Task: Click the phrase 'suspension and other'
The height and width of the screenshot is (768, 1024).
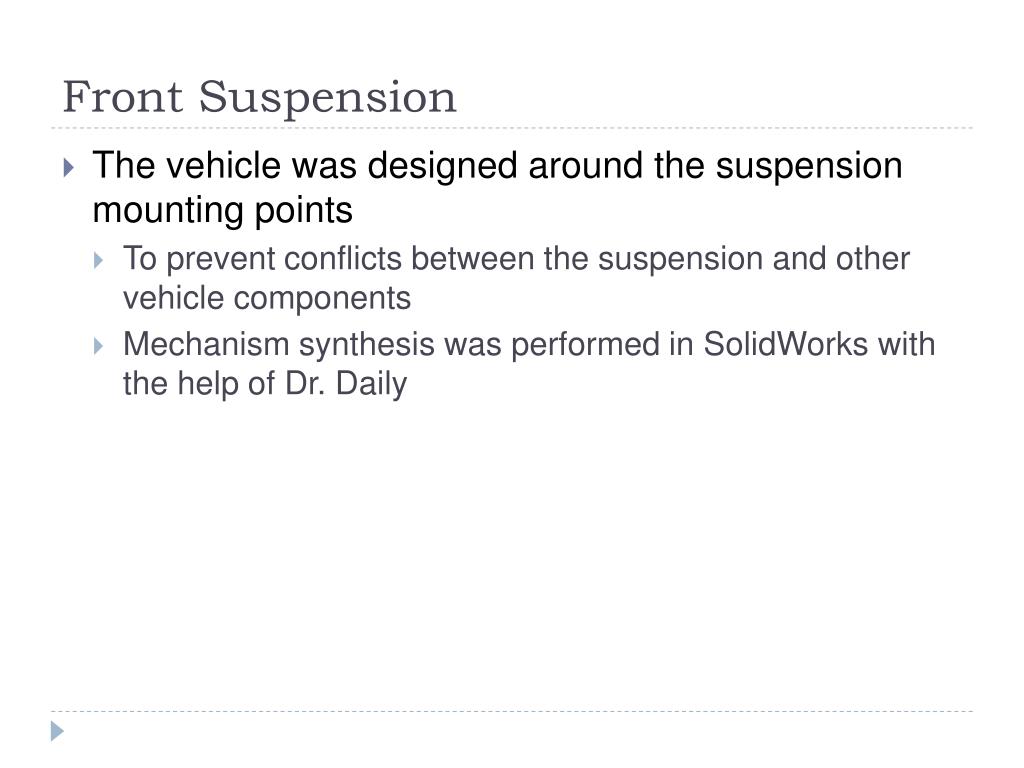Action: (x=754, y=259)
